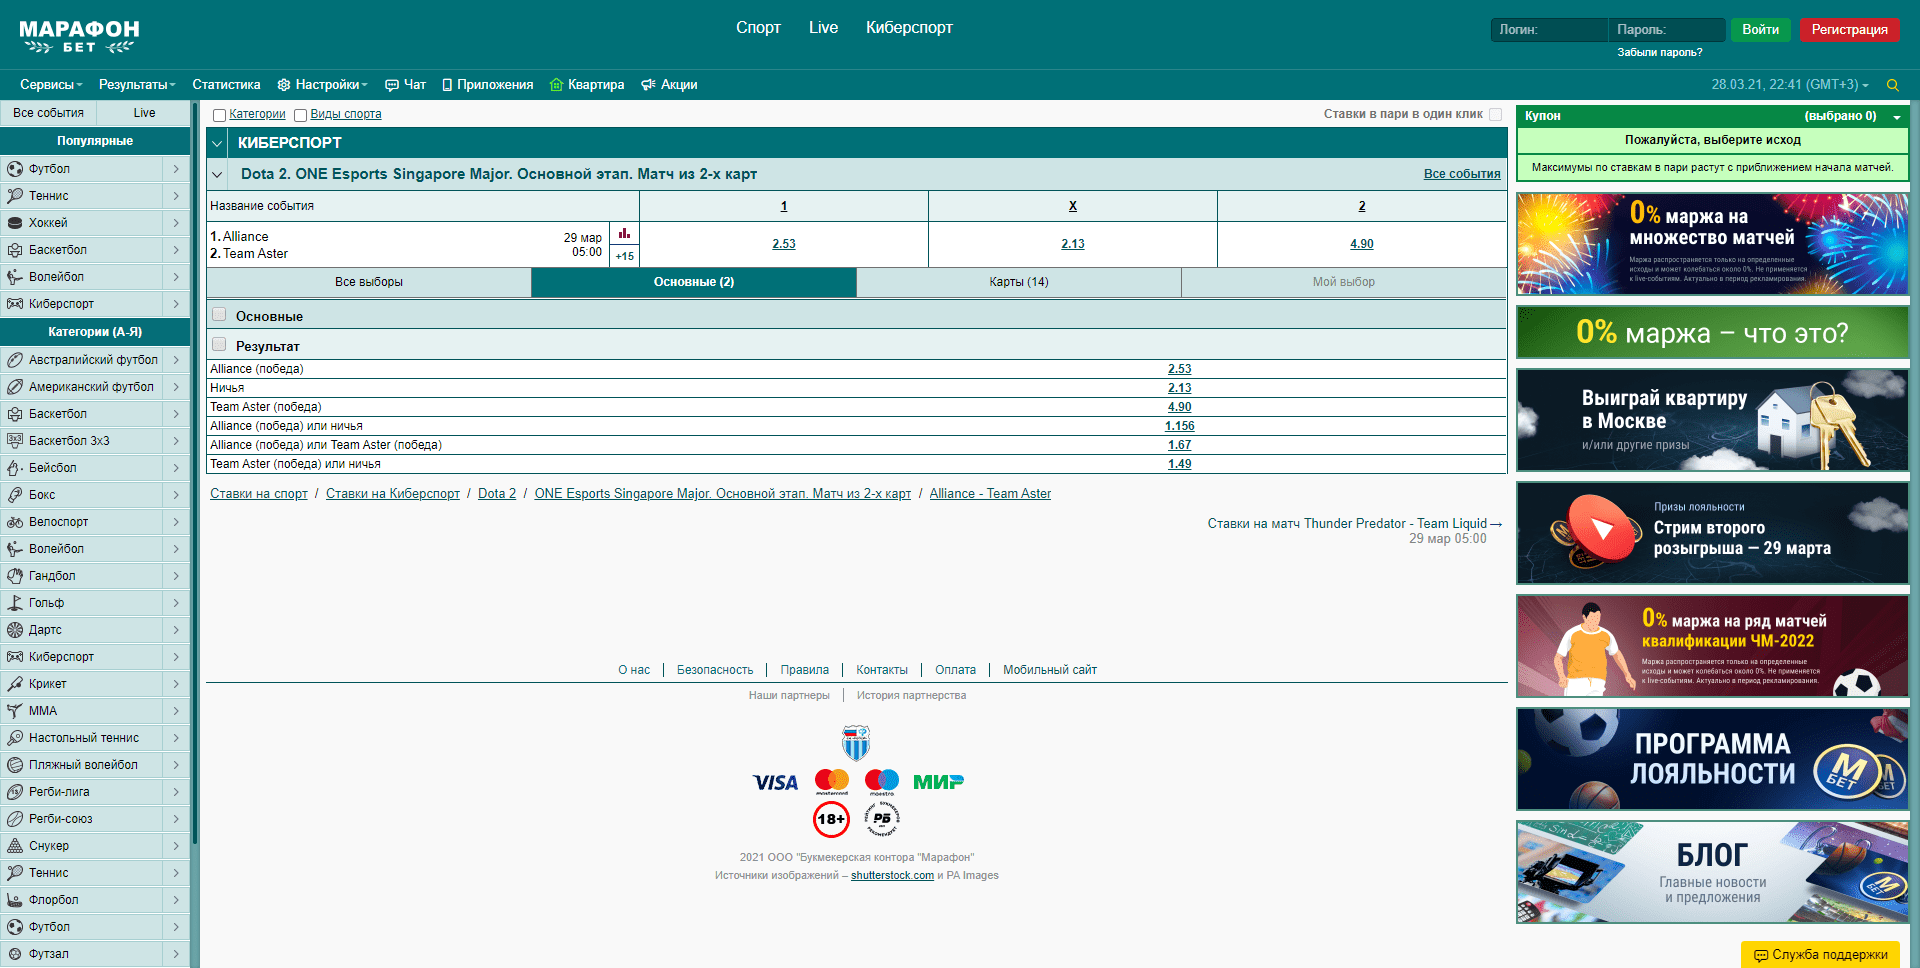Image resolution: width=1920 pixels, height=968 pixels.
Task: Click the Handball icon
Action: tap(15, 576)
